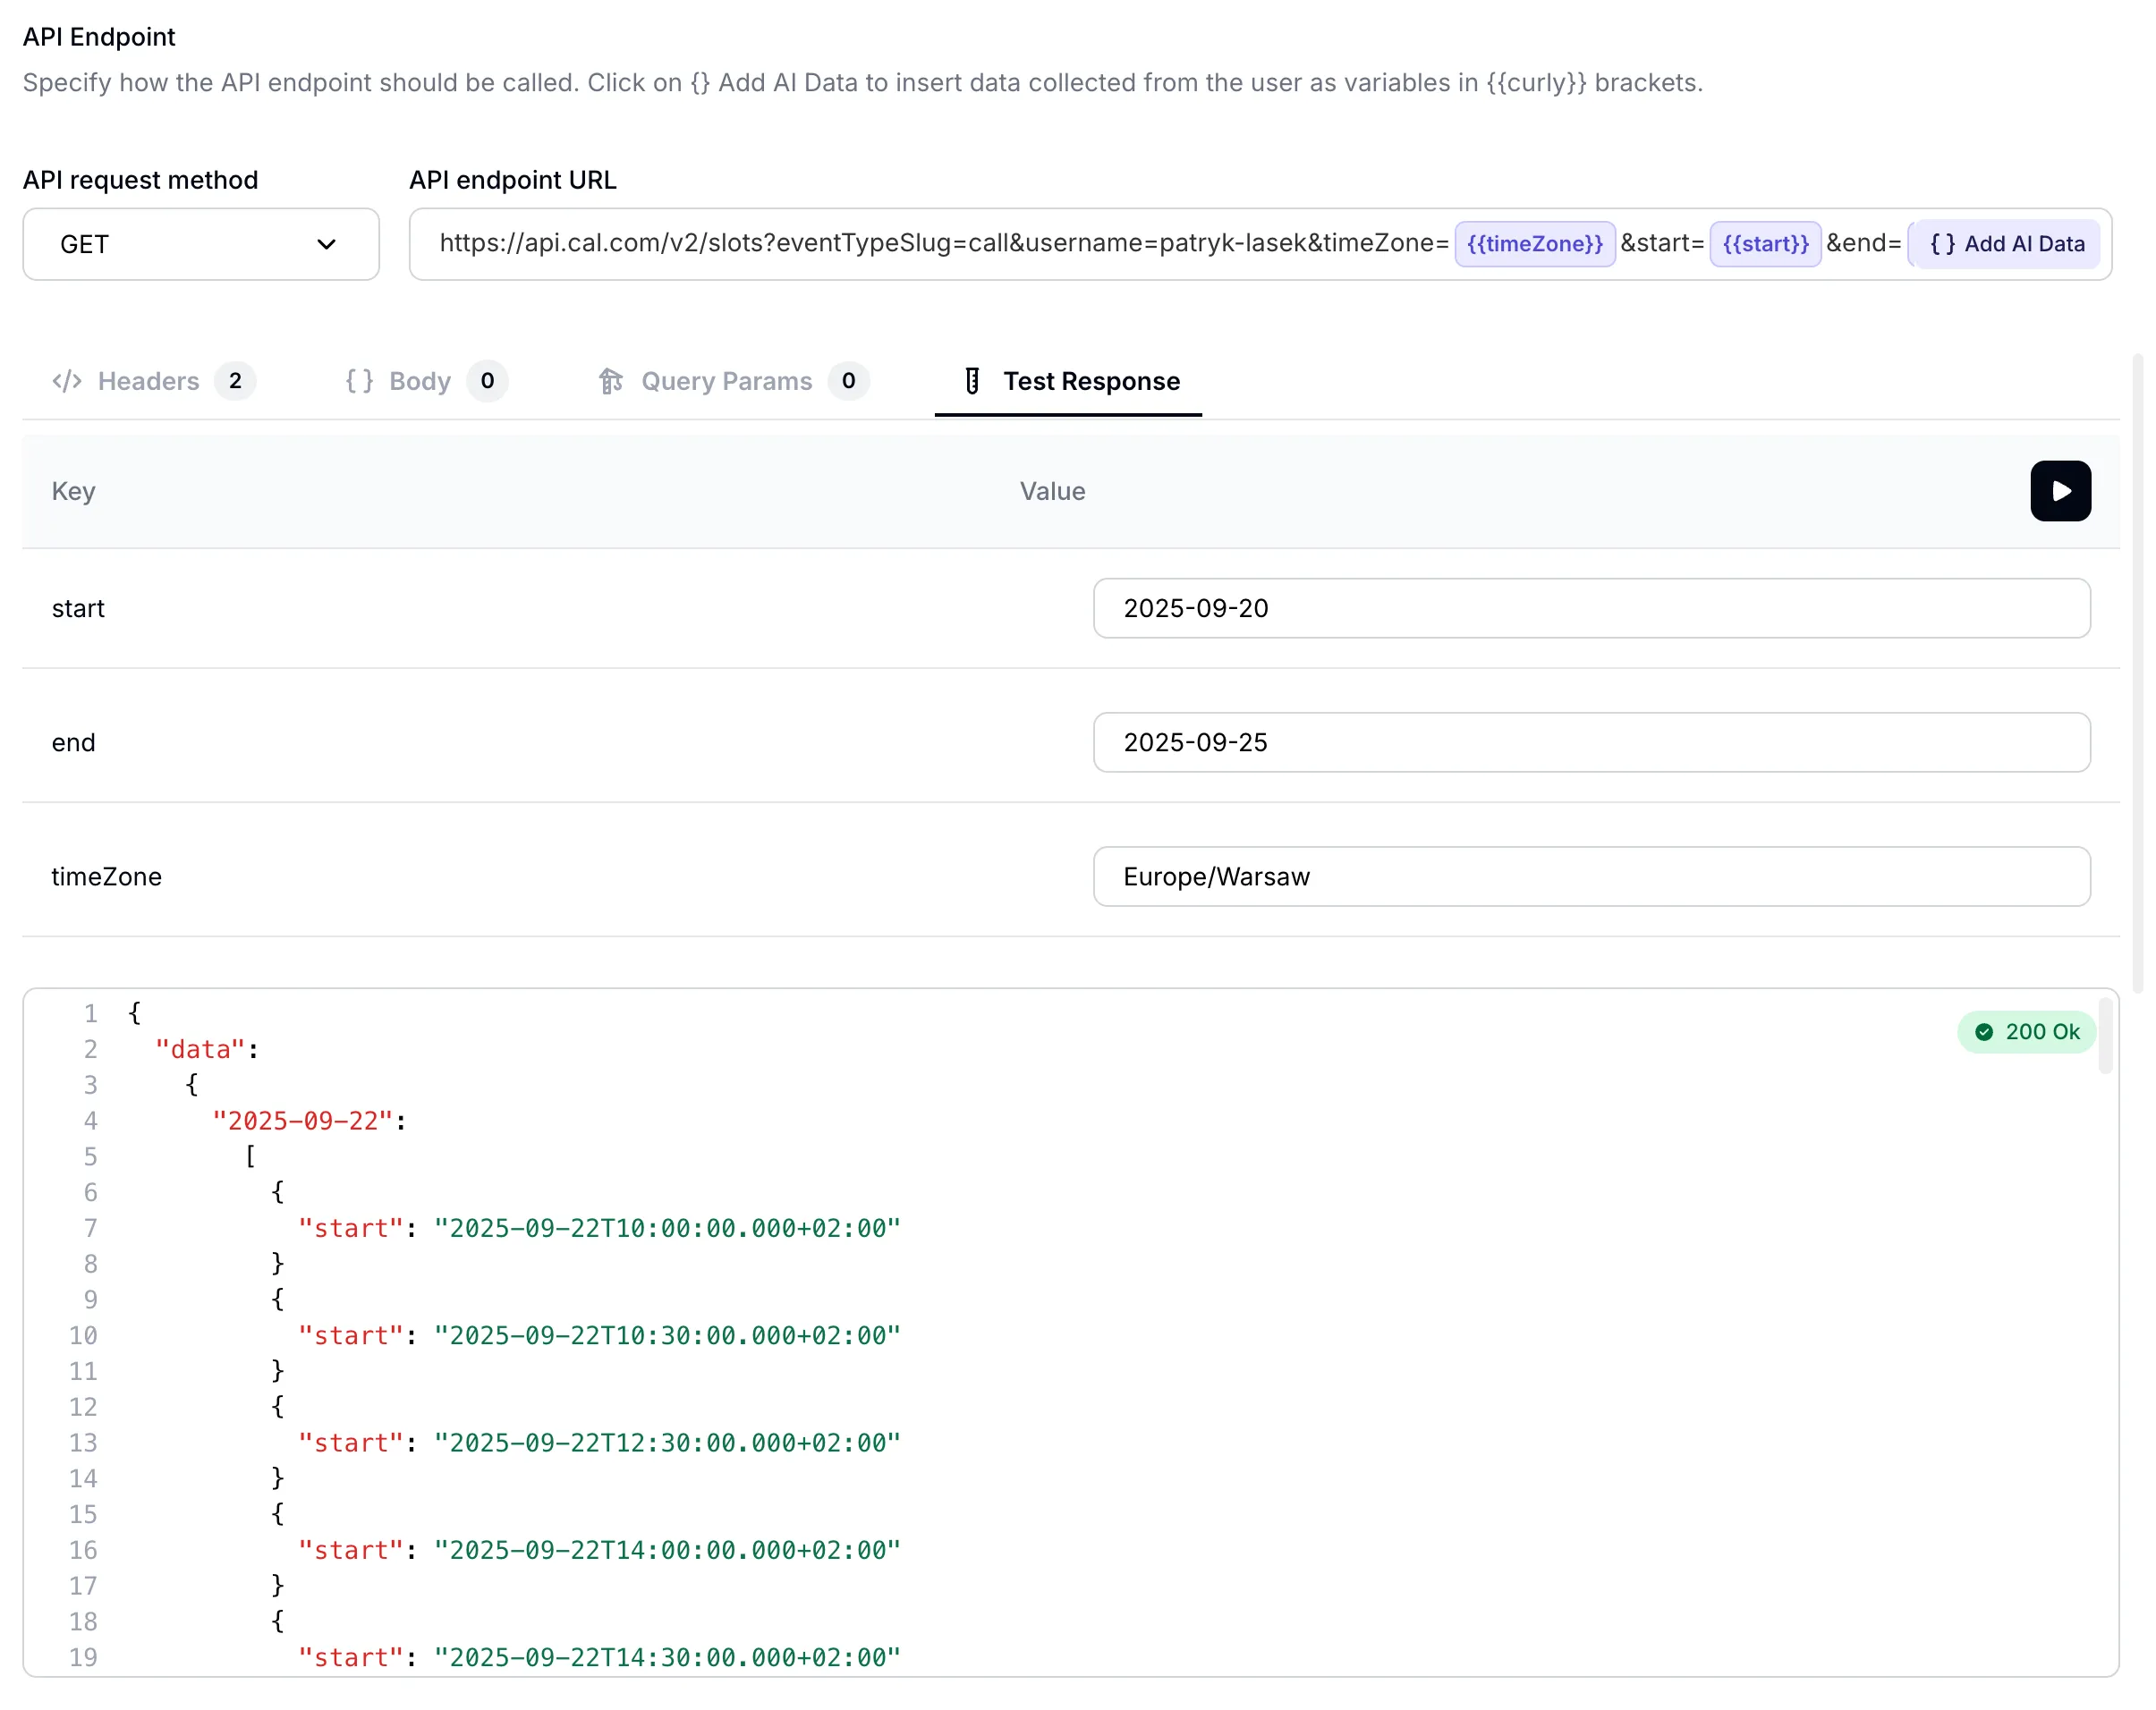Click the Body curly braces icon

point(359,381)
